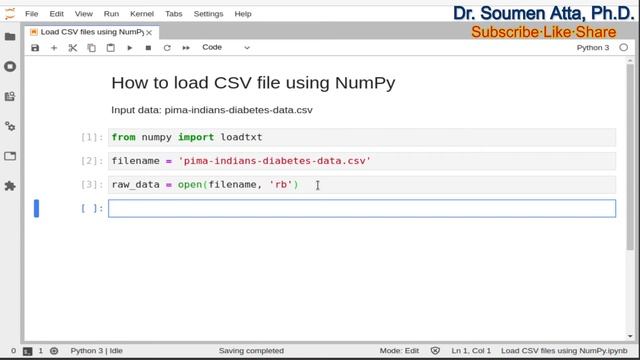Open the Run menu
The height and width of the screenshot is (360, 640).
tap(111, 14)
